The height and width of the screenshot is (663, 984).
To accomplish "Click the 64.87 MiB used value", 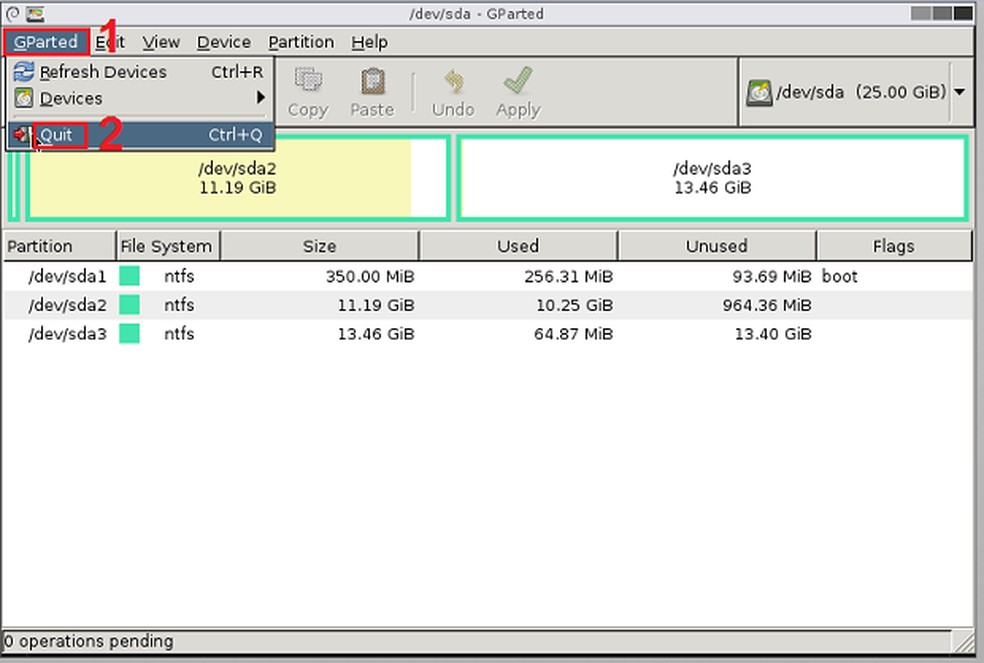I will [573, 333].
